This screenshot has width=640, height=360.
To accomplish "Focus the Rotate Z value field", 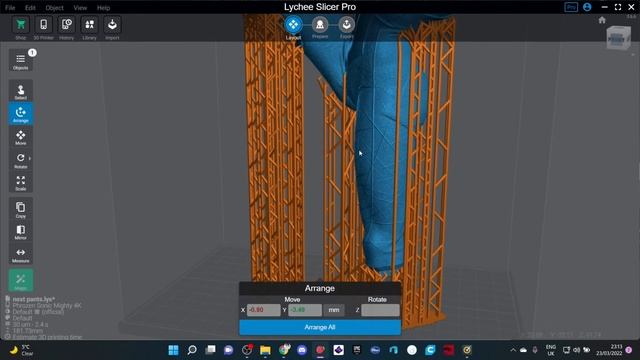I will click(380, 310).
